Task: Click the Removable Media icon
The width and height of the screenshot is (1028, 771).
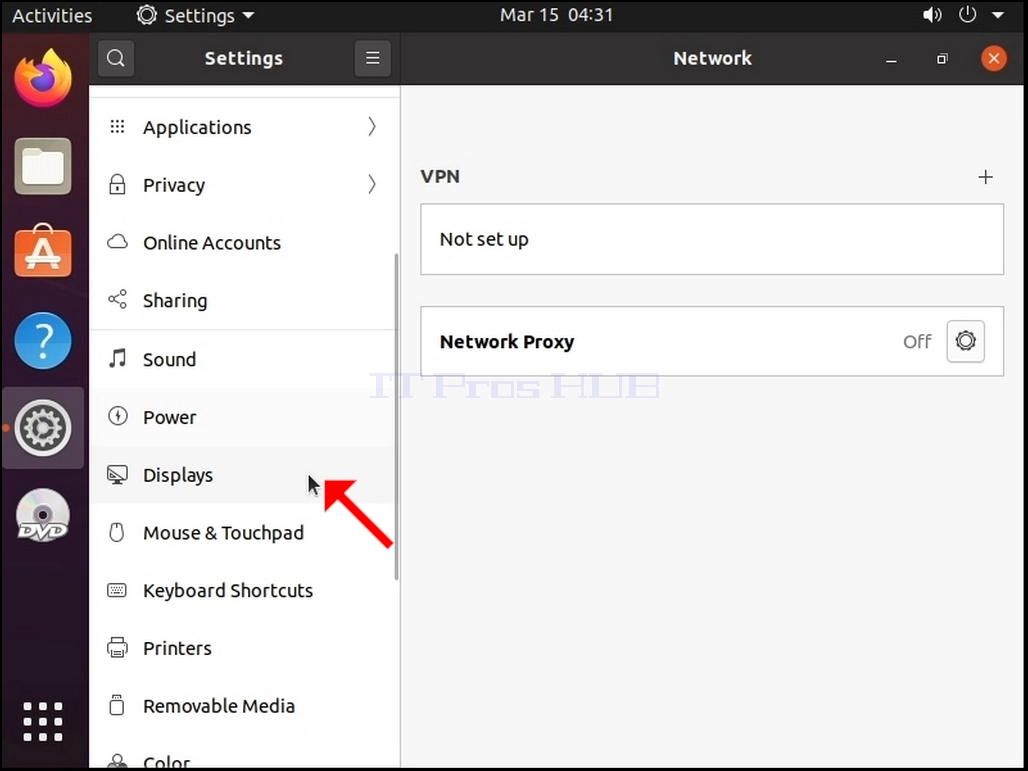Action: click(x=117, y=705)
